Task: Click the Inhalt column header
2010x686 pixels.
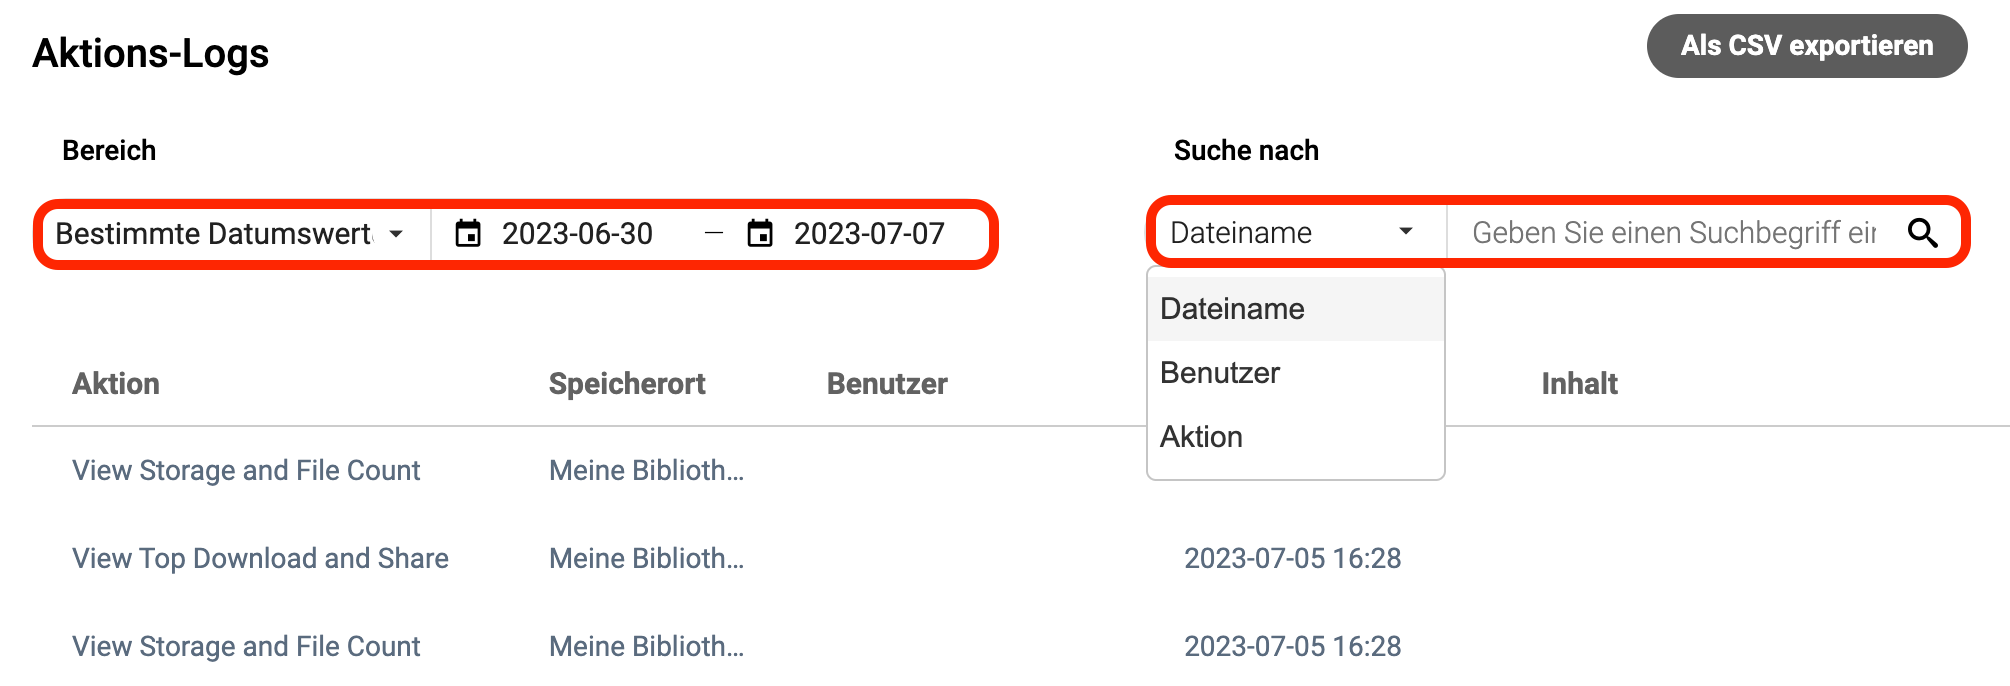Action: pos(1579,384)
